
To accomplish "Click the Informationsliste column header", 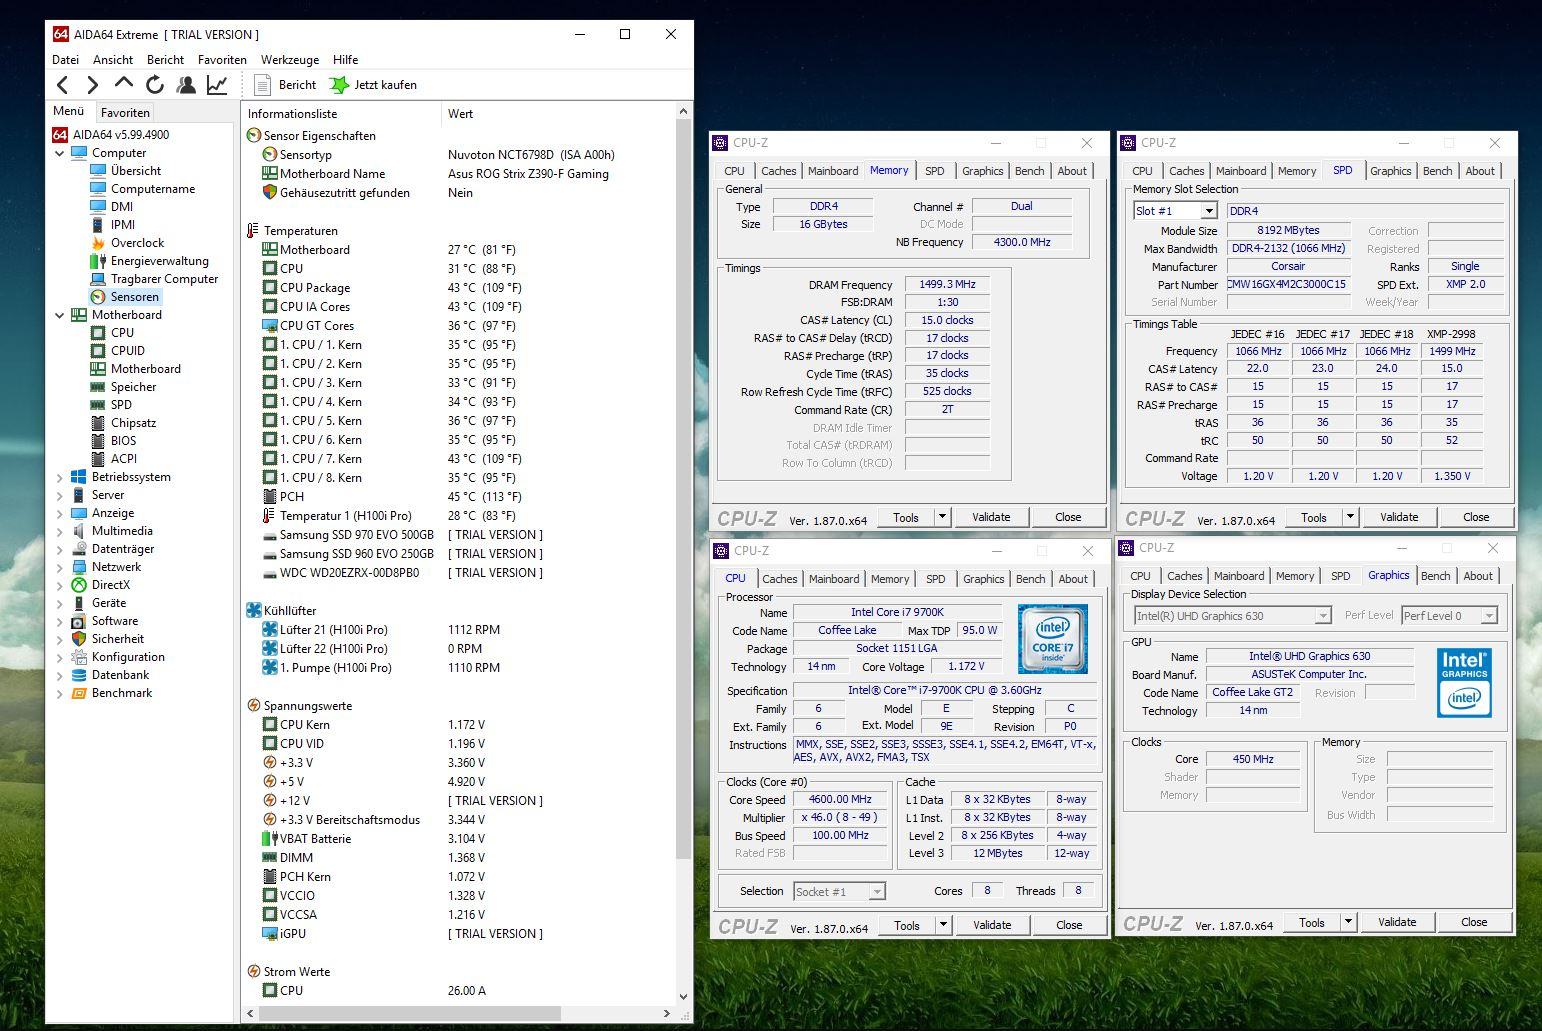I will click(x=341, y=114).
